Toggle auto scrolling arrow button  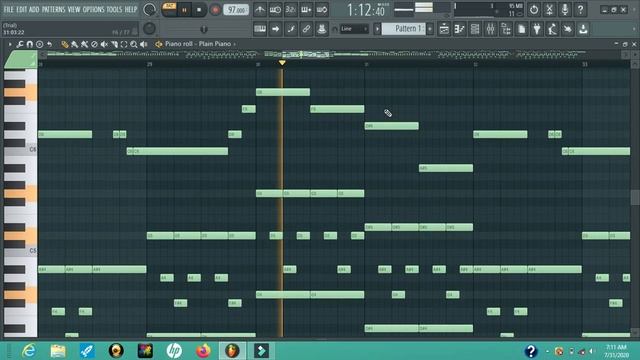pos(276,29)
